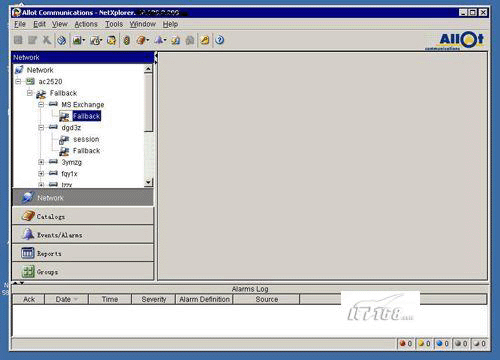This screenshot has width=500, height=360.
Task: Click the tree scrollbar down arrow
Action: pos(148,182)
